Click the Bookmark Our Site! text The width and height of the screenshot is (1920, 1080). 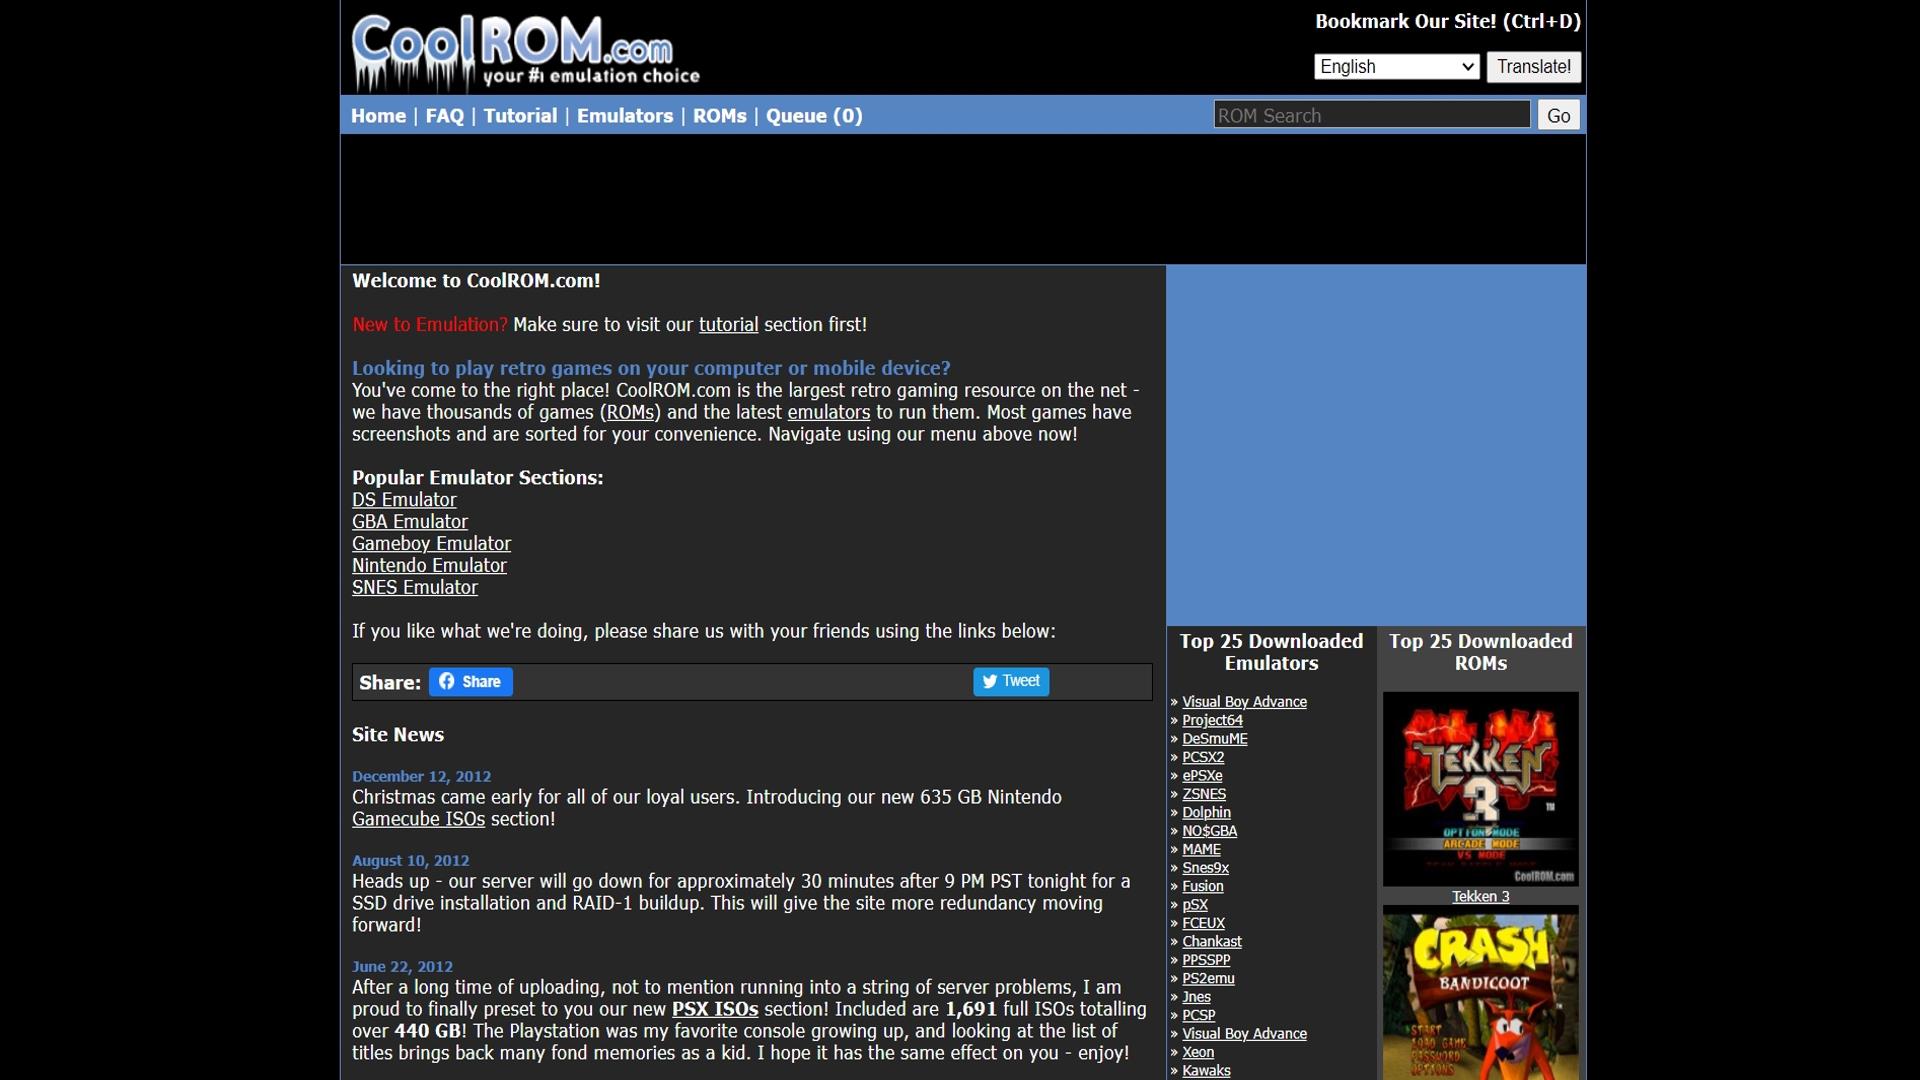[1447, 22]
